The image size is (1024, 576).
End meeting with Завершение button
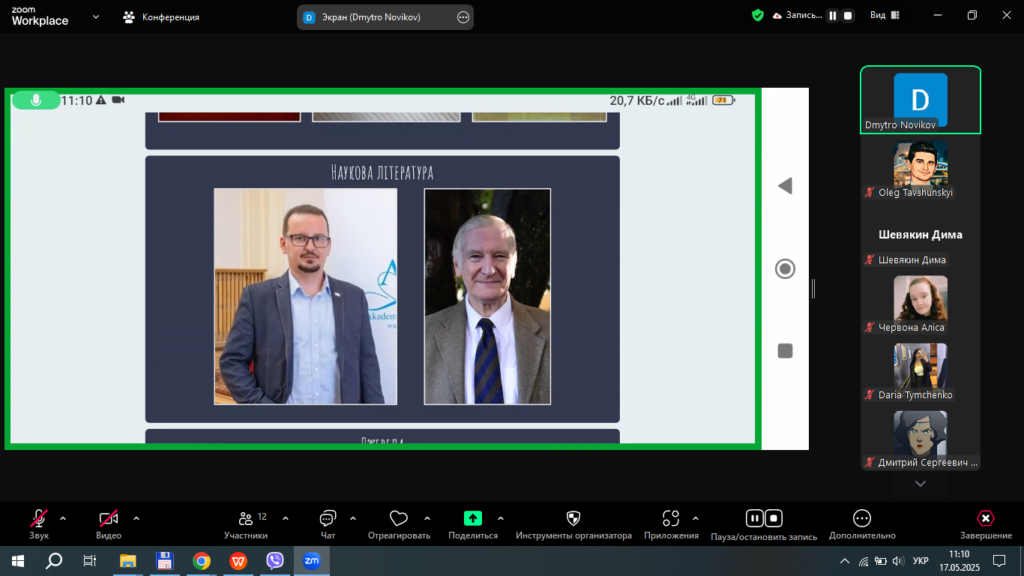tap(985, 524)
